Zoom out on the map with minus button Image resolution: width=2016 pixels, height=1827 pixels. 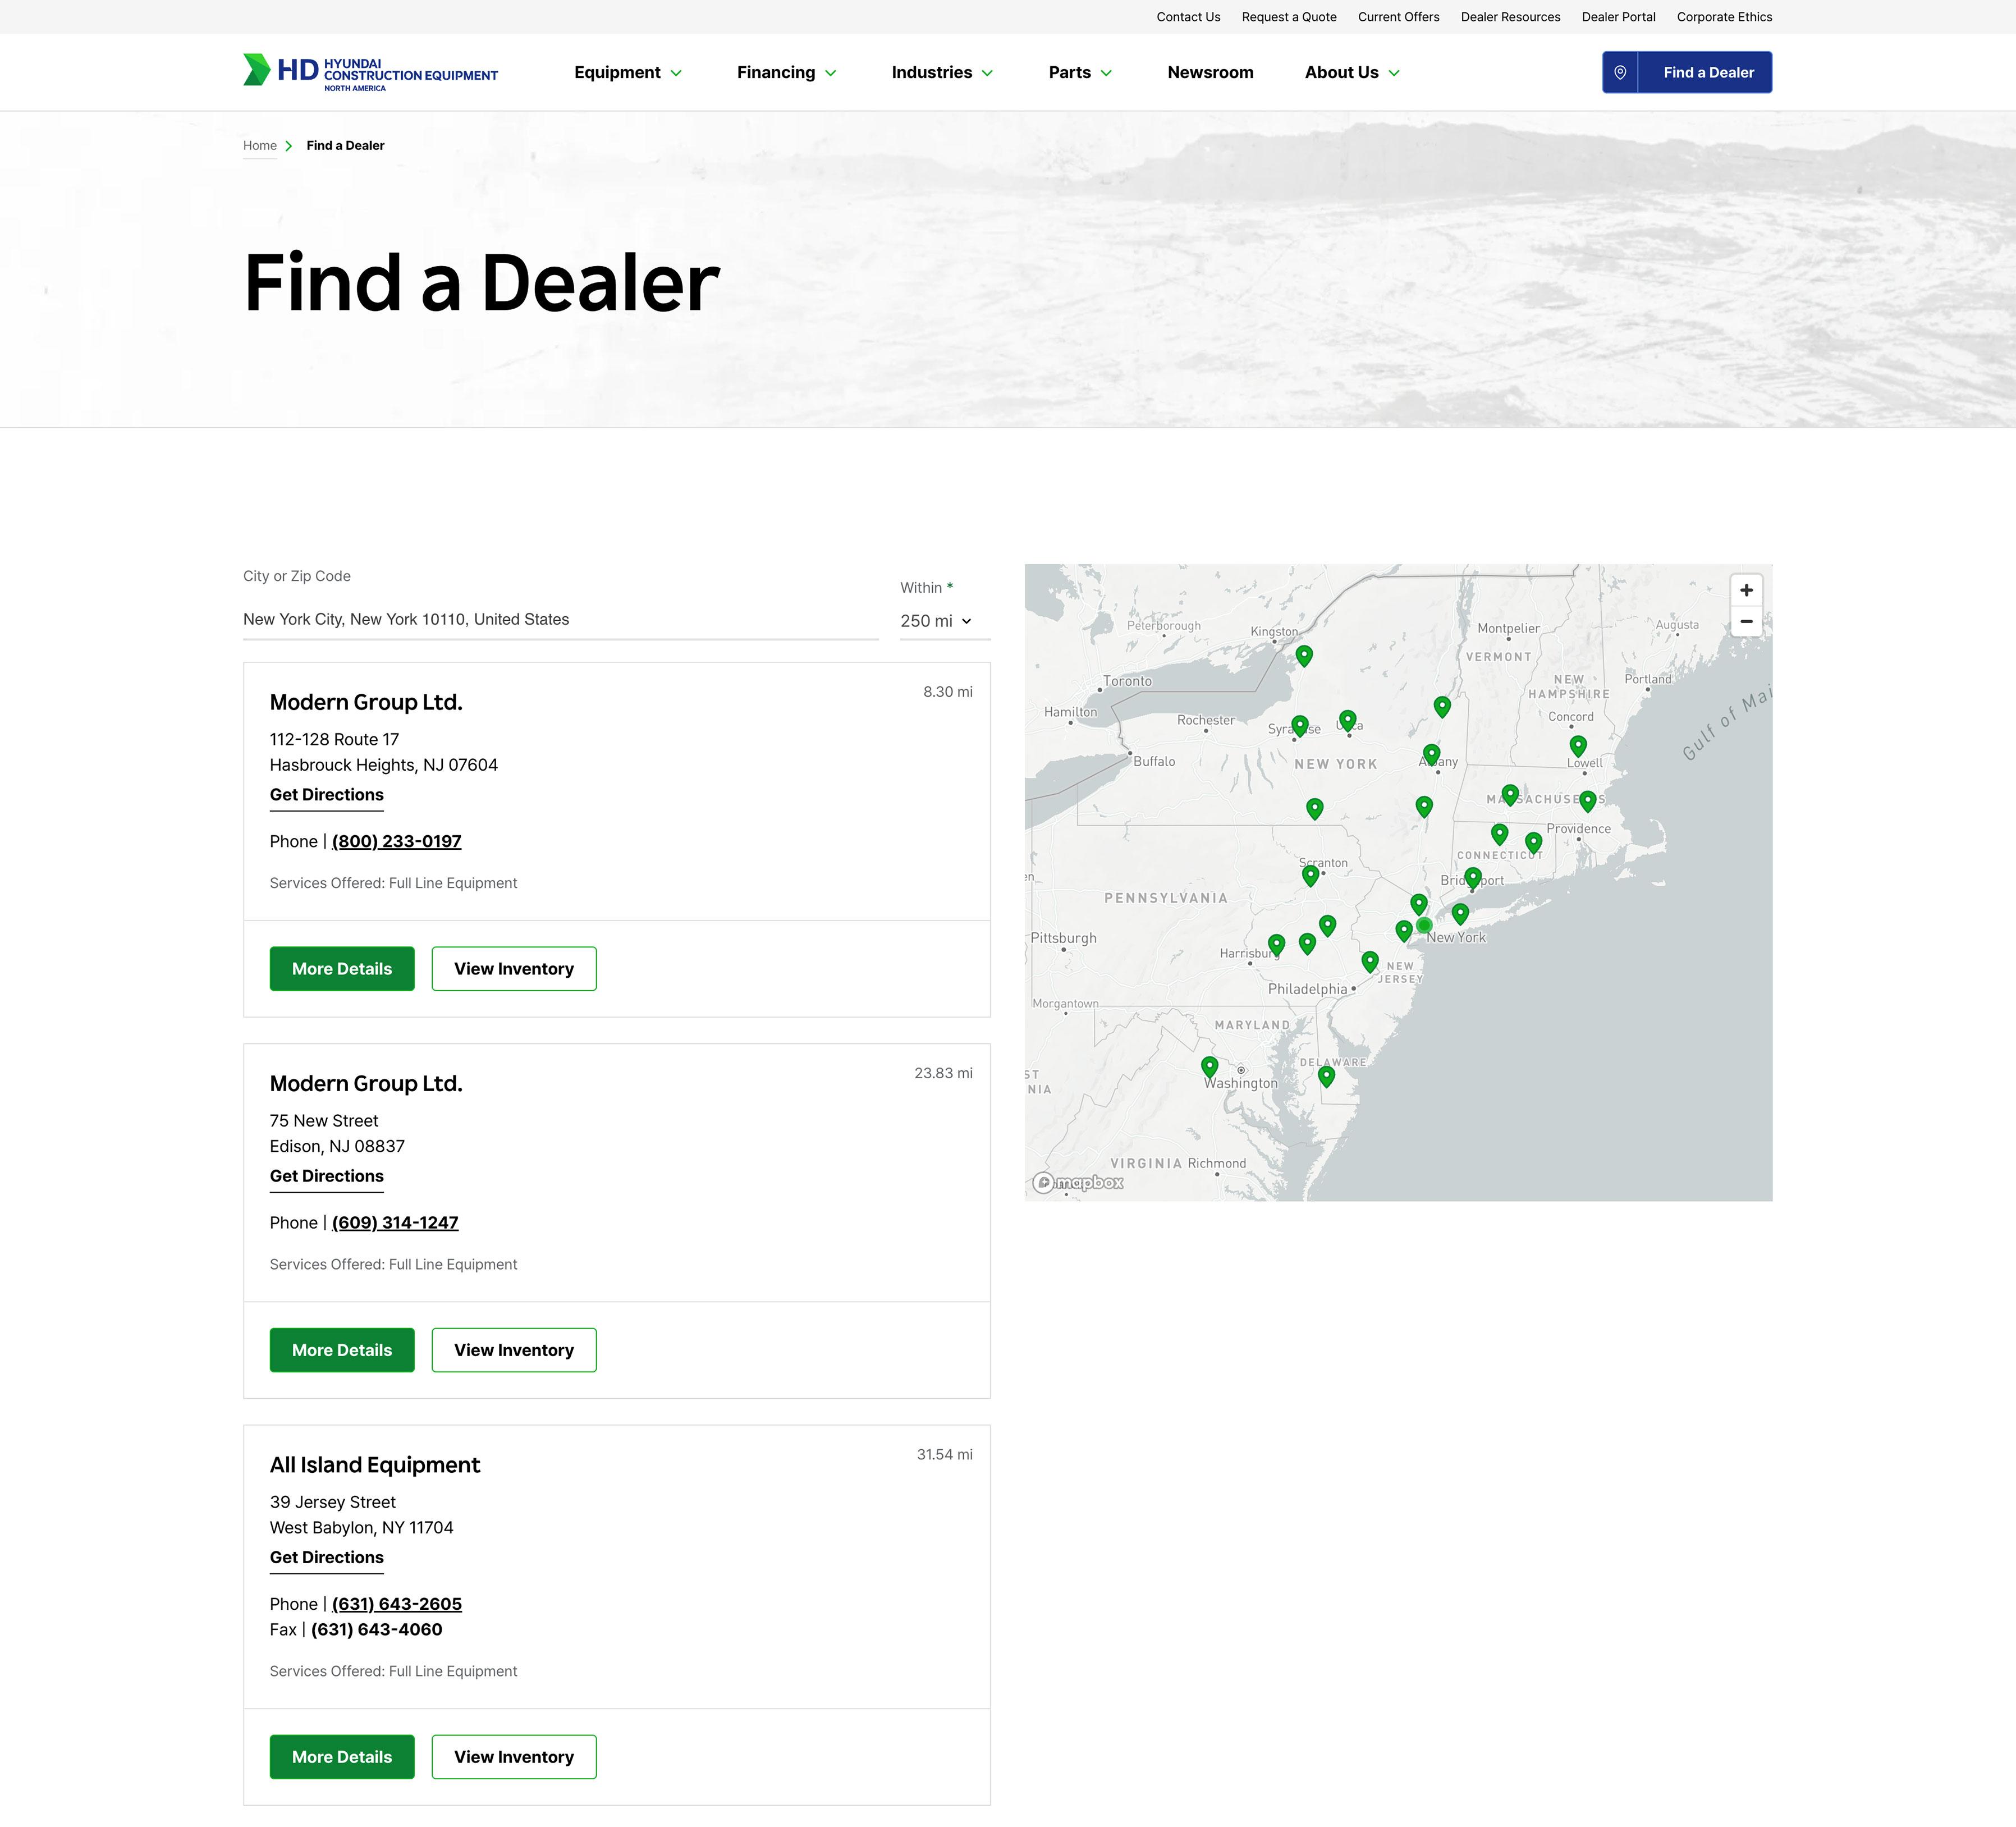[1746, 621]
